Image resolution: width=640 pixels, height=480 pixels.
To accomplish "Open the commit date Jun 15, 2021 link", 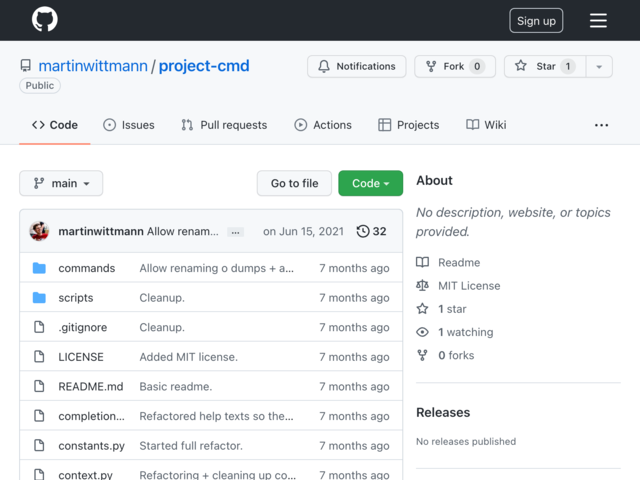I will tap(303, 231).
